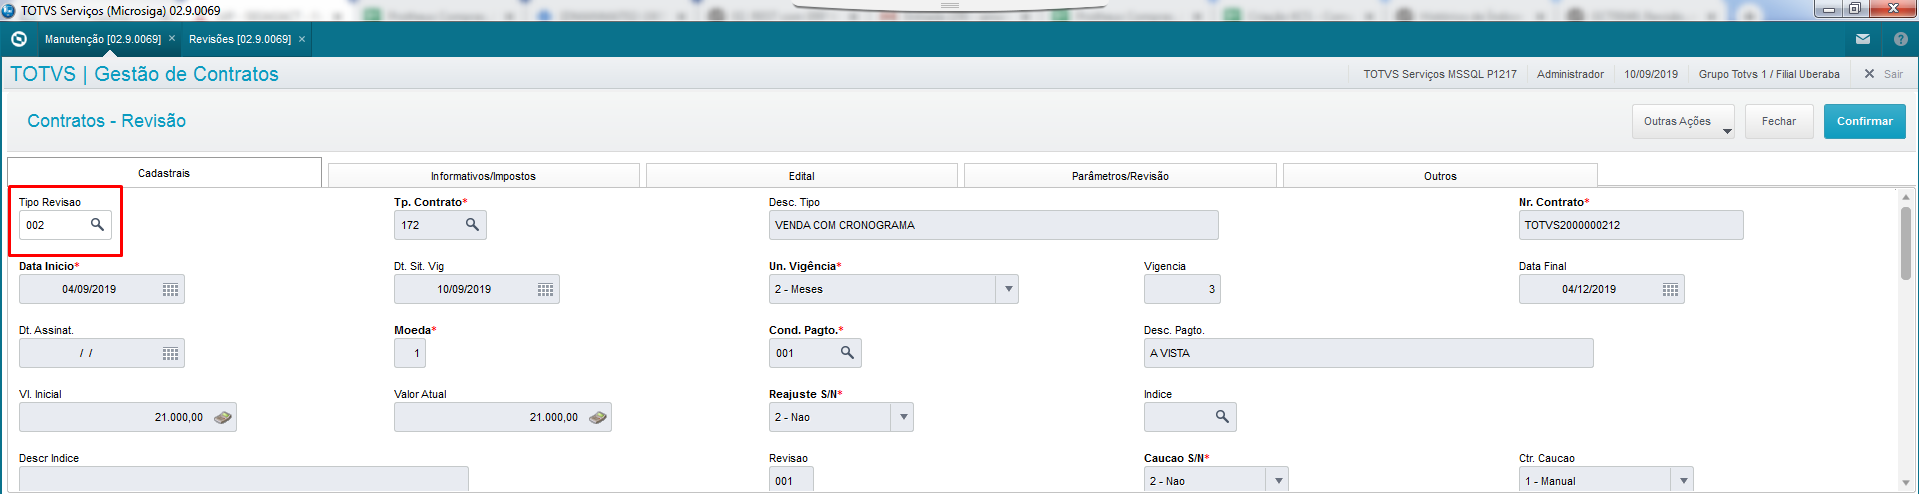The width and height of the screenshot is (1919, 494).
Task: Switch to the Cadastrais tab
Action: (164, 173)
